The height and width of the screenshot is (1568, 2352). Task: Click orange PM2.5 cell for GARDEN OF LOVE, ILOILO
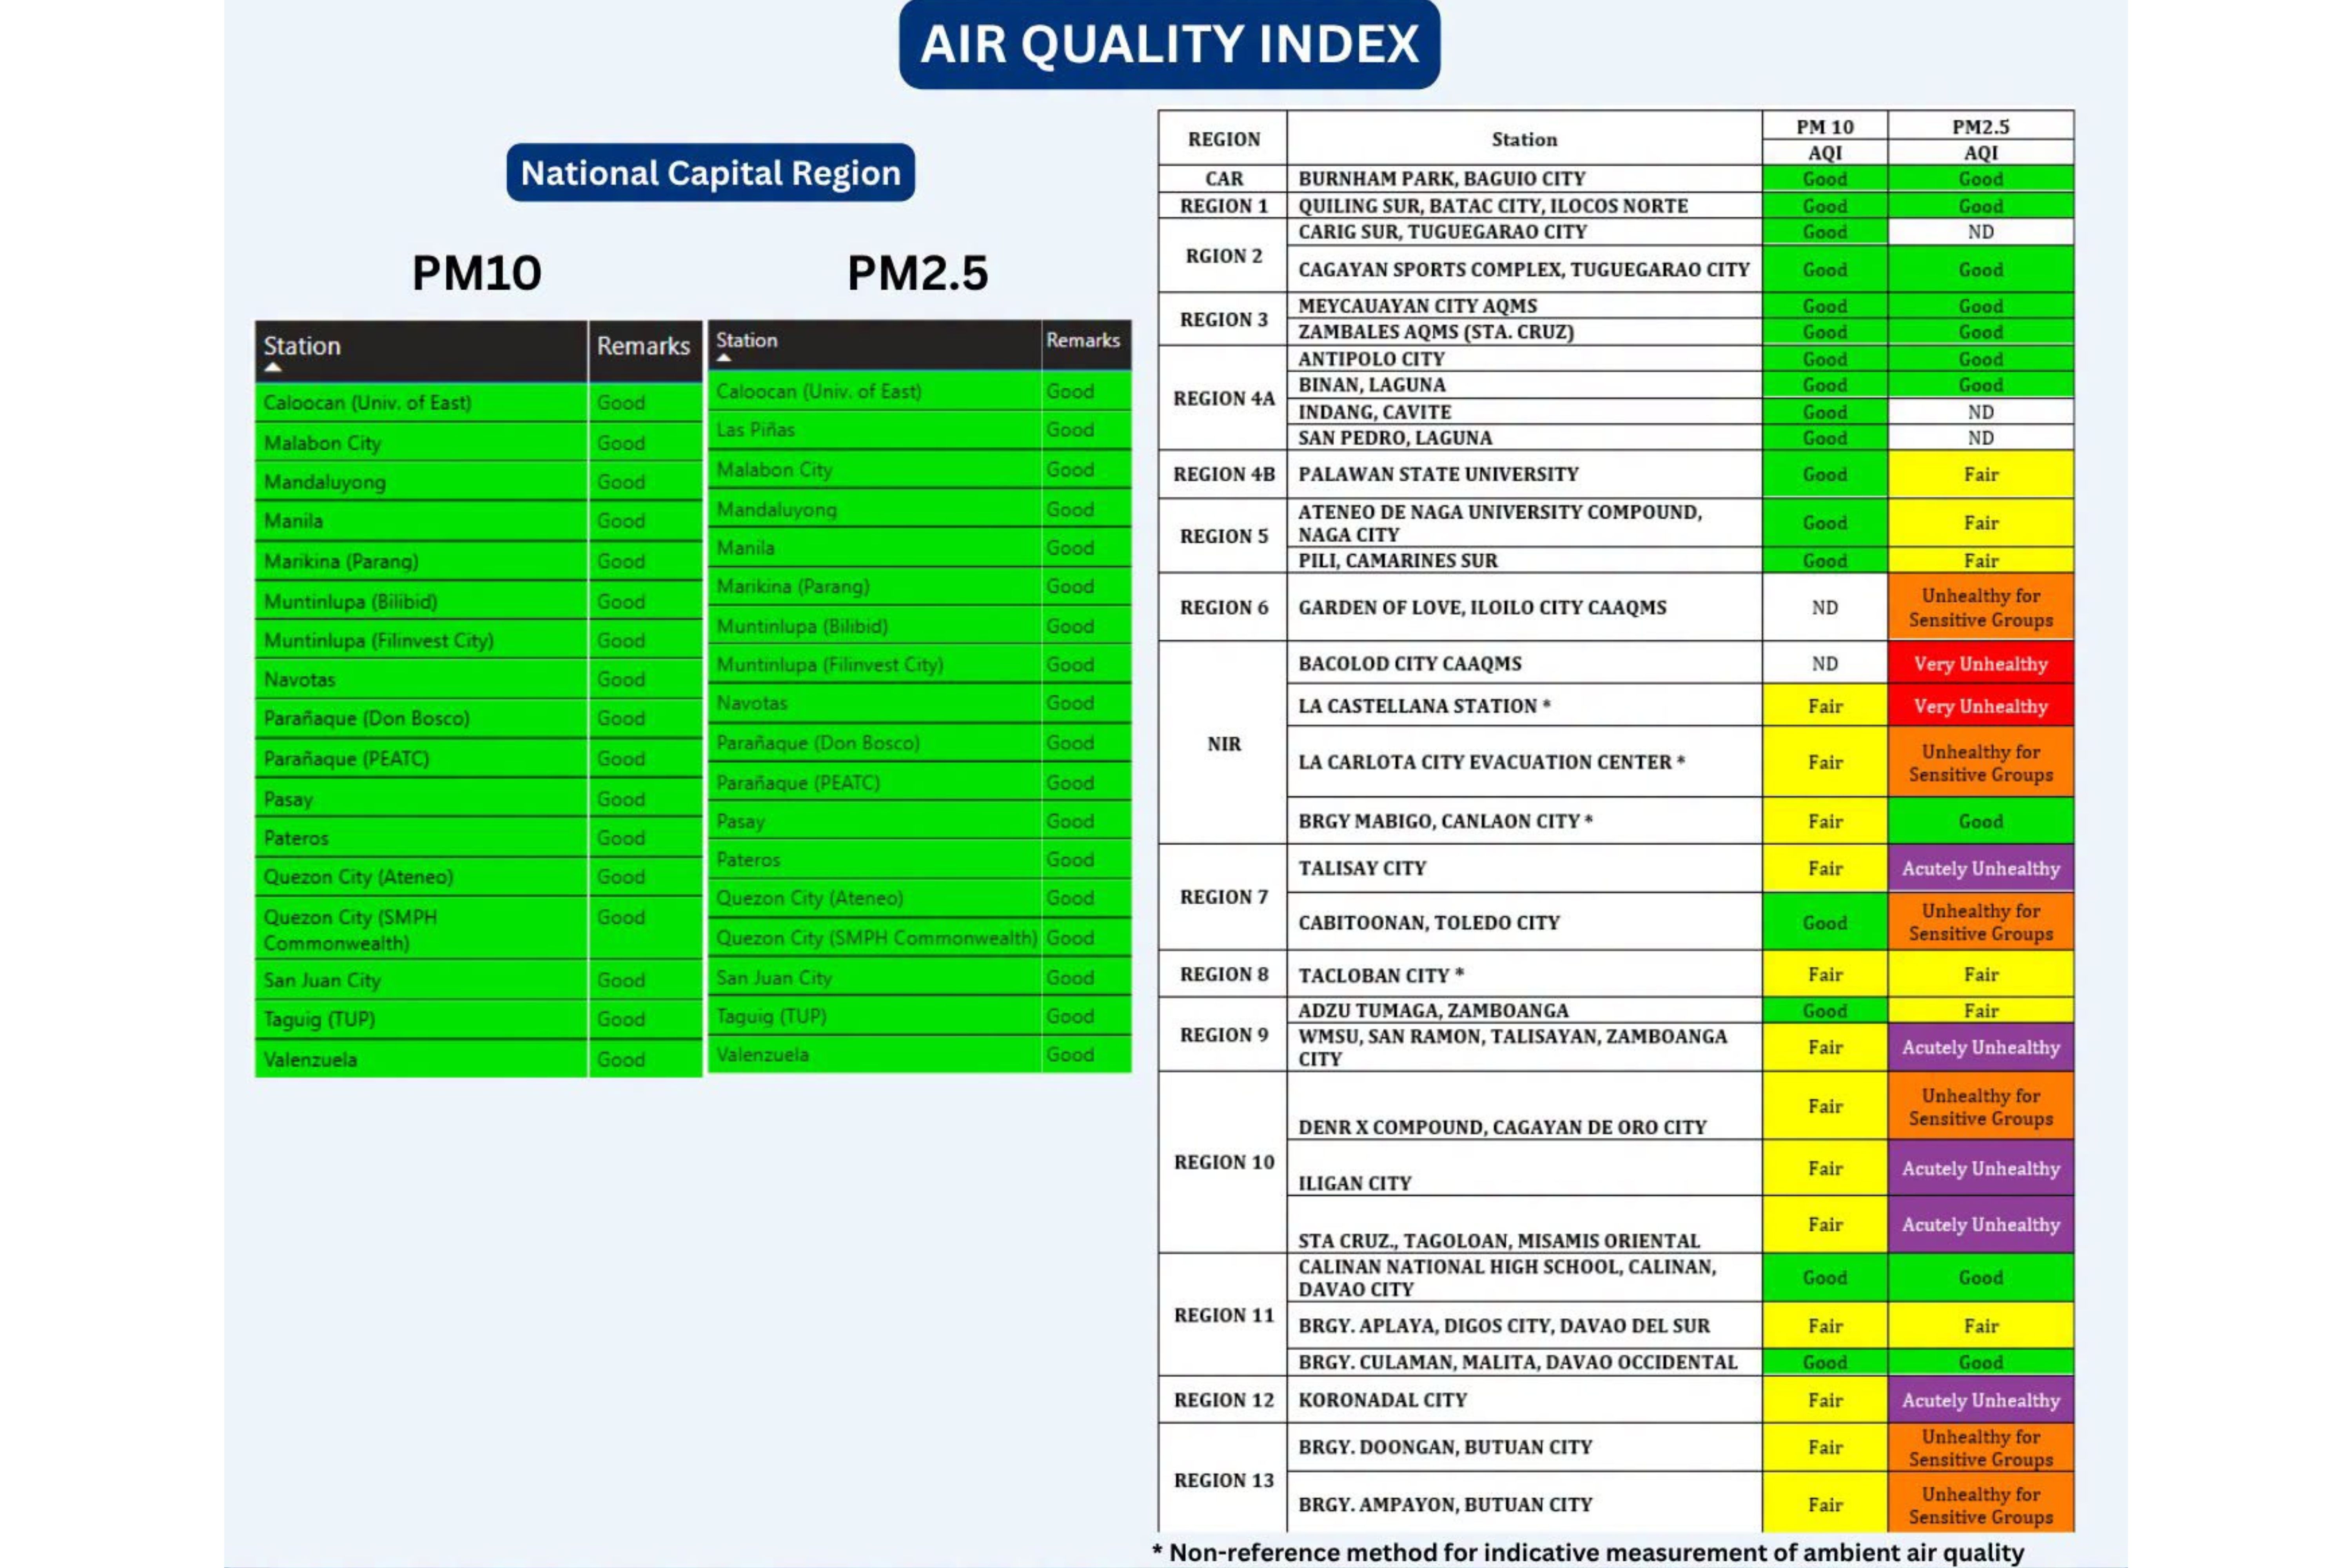pyautogui.click(x=1981, y=607)
